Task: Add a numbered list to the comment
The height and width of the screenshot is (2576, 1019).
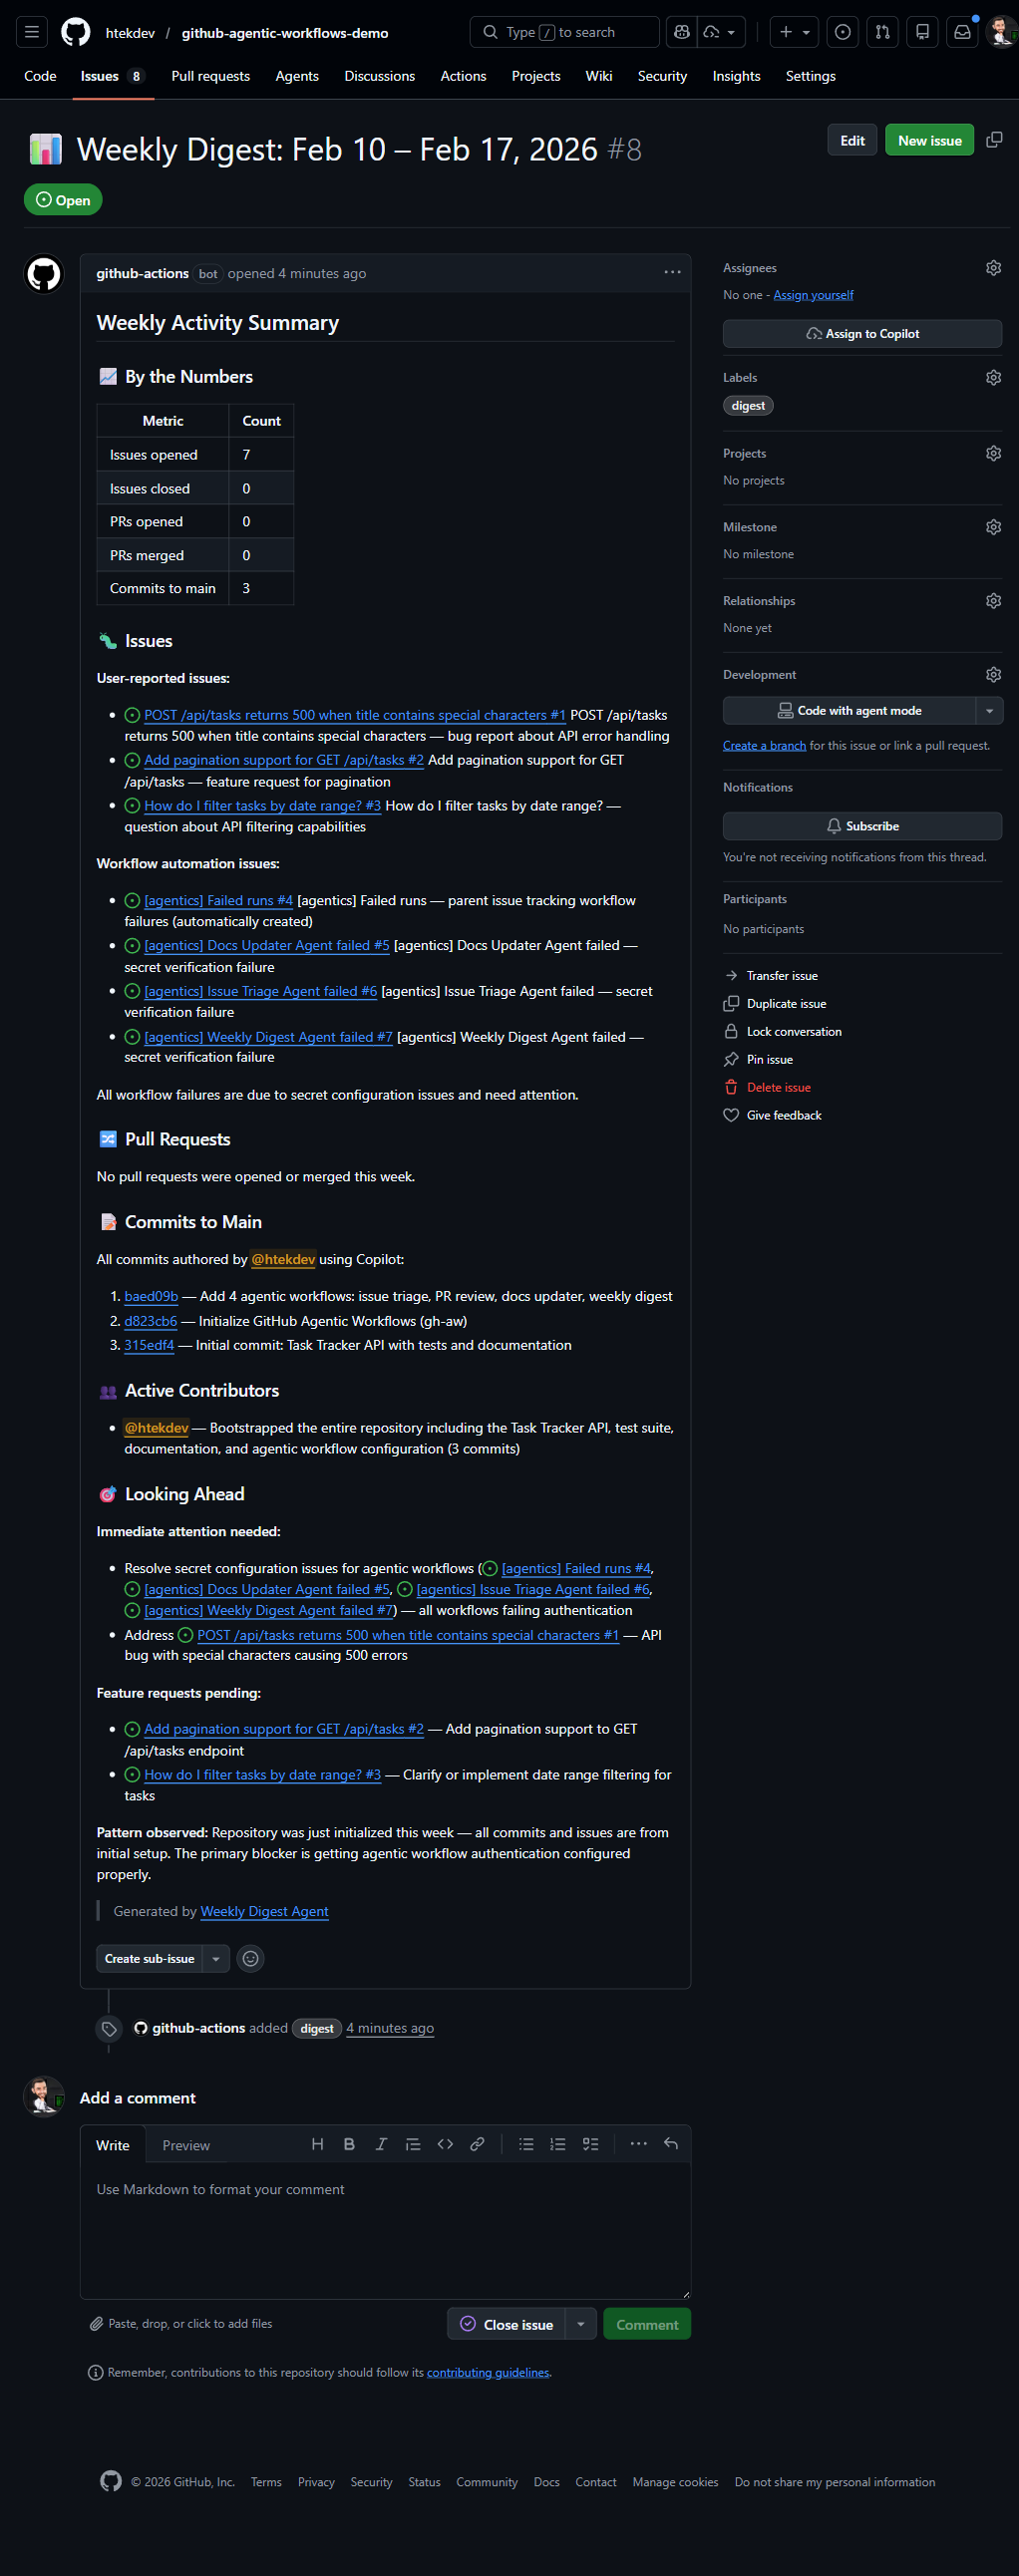Action: [x=558, y=2144]
